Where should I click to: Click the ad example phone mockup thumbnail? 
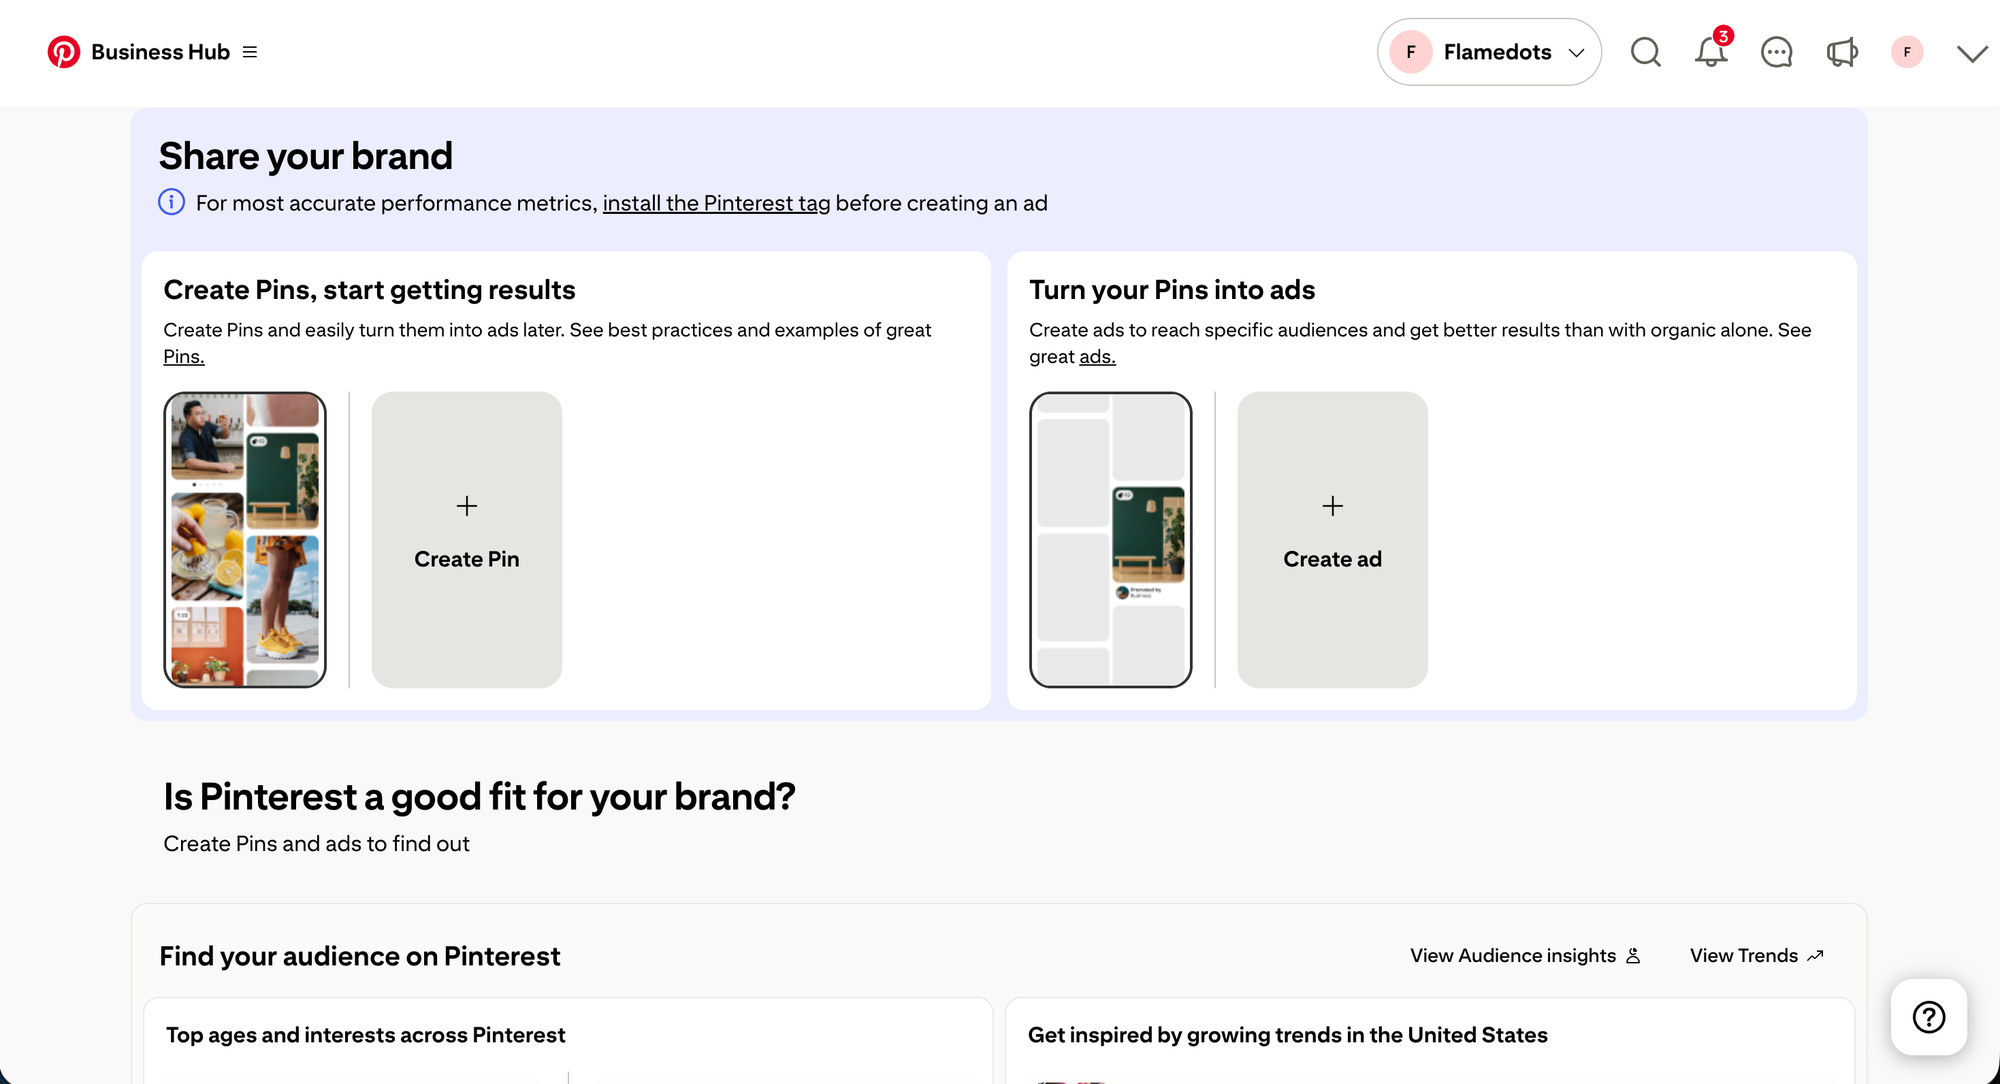[1110, 539]
